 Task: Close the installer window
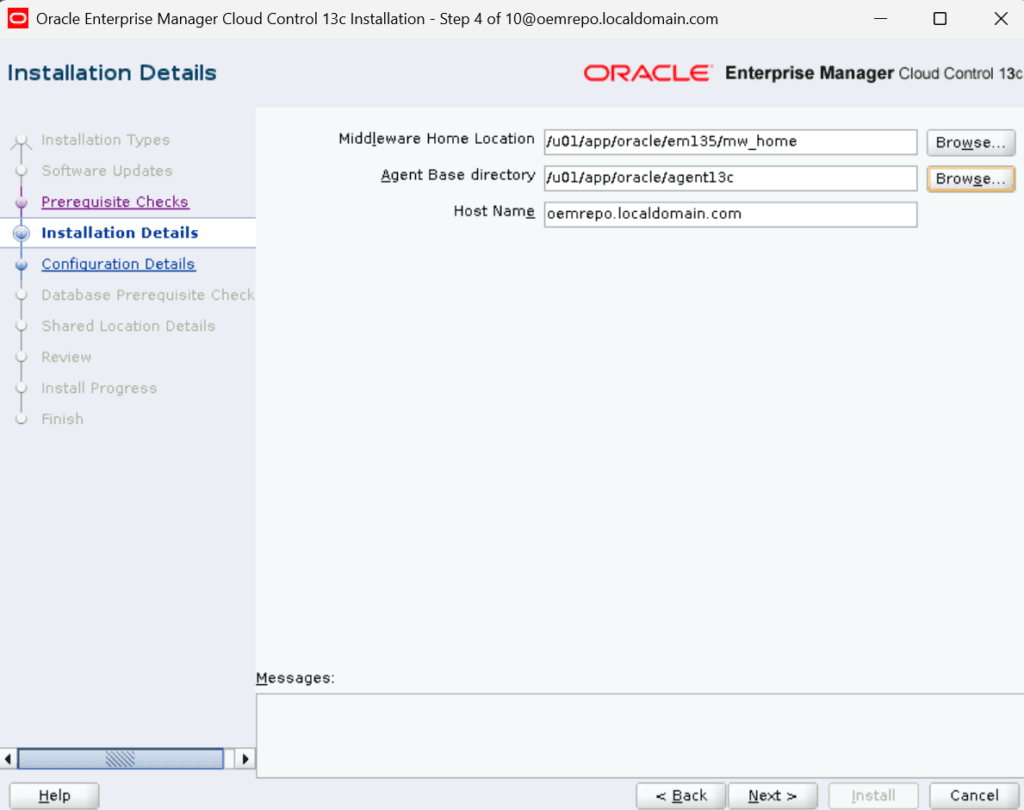click(x=1000, y=18)
